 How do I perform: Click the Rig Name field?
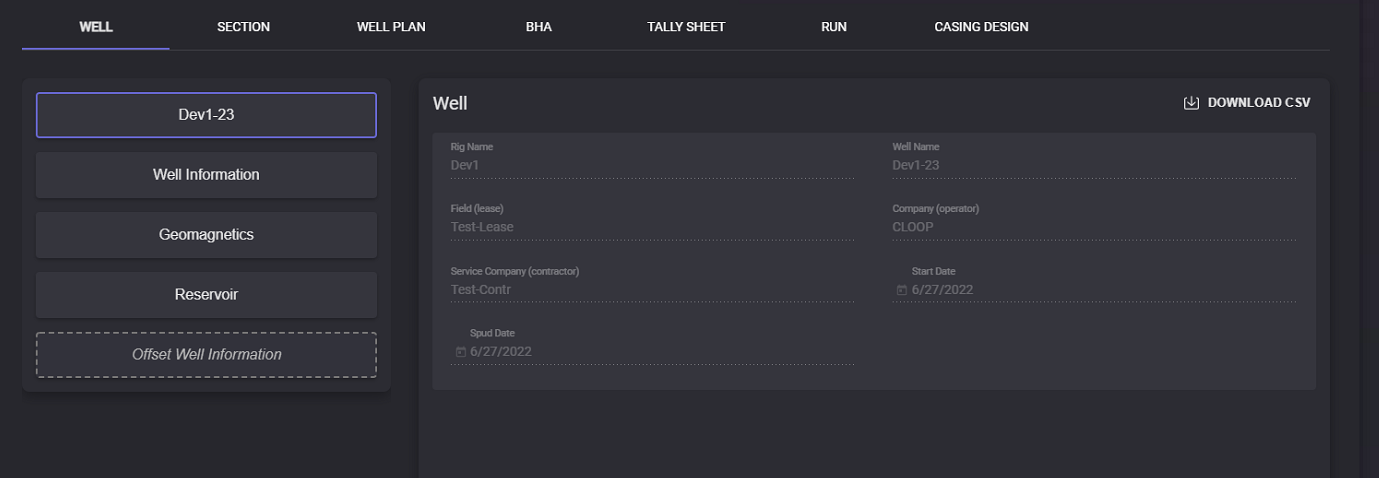[652, 165]
